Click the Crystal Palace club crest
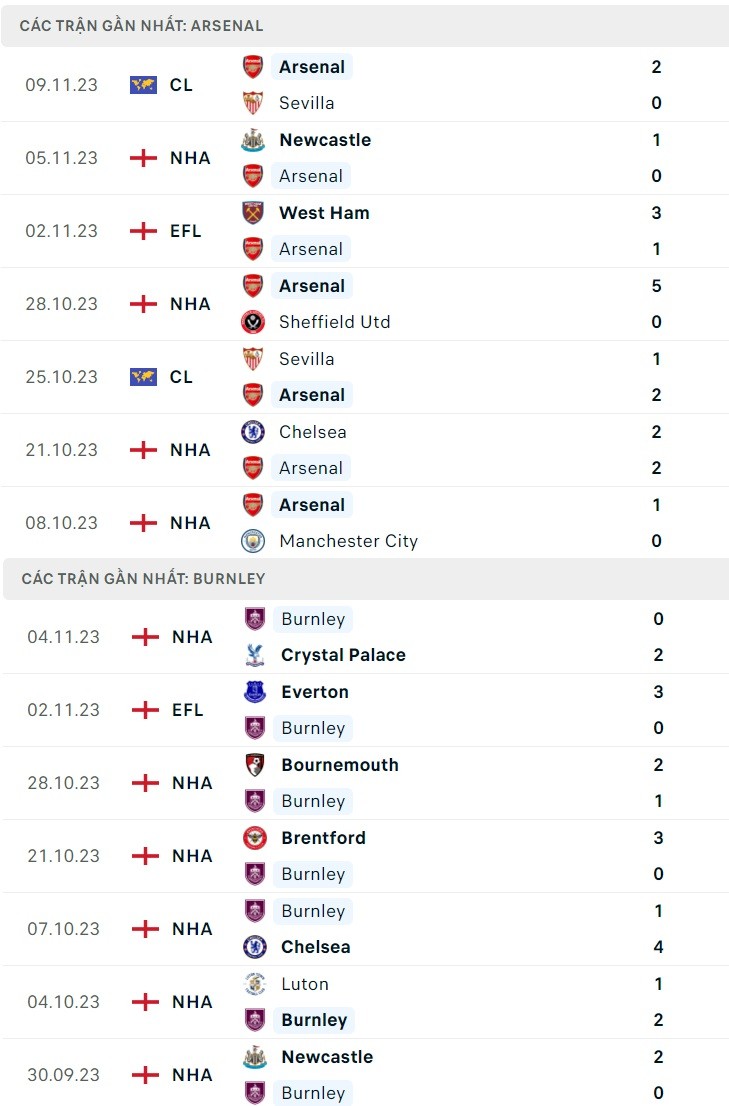The height and width of the screenshot is (1106, 729). click(x=255, y=655)
